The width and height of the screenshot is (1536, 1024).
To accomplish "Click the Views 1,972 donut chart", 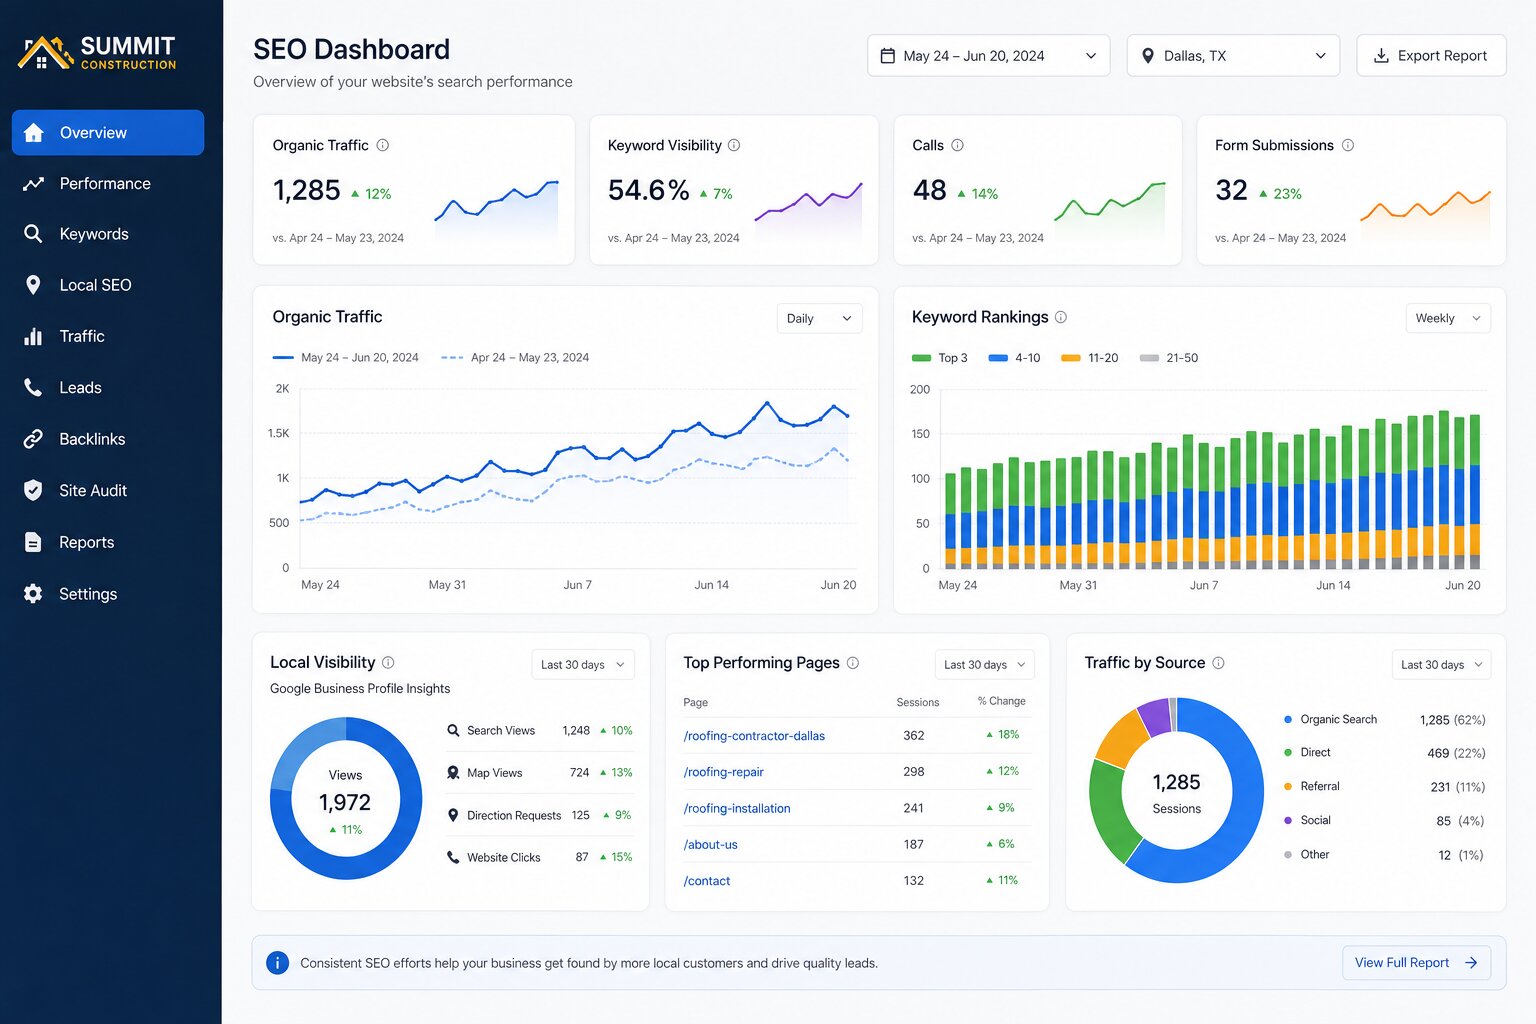I will pos(346,799).
